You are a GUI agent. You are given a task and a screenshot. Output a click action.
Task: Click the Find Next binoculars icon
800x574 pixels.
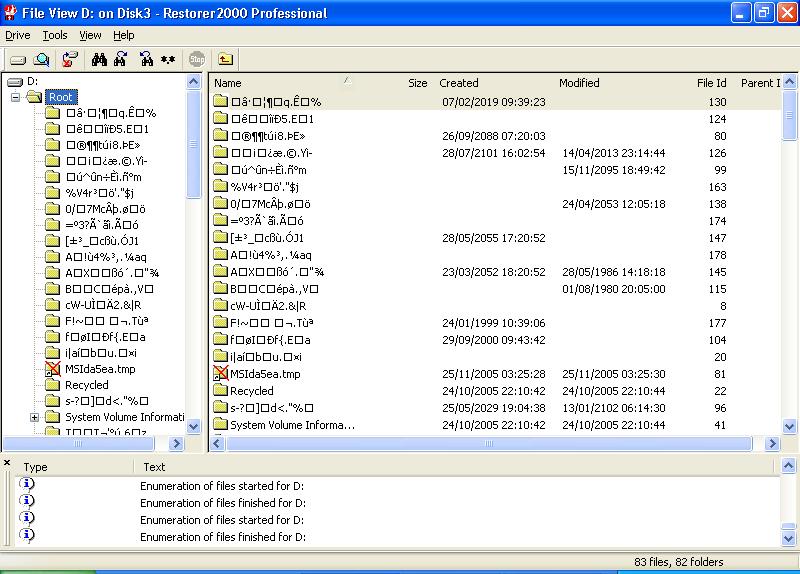click(x=121, y=59)
